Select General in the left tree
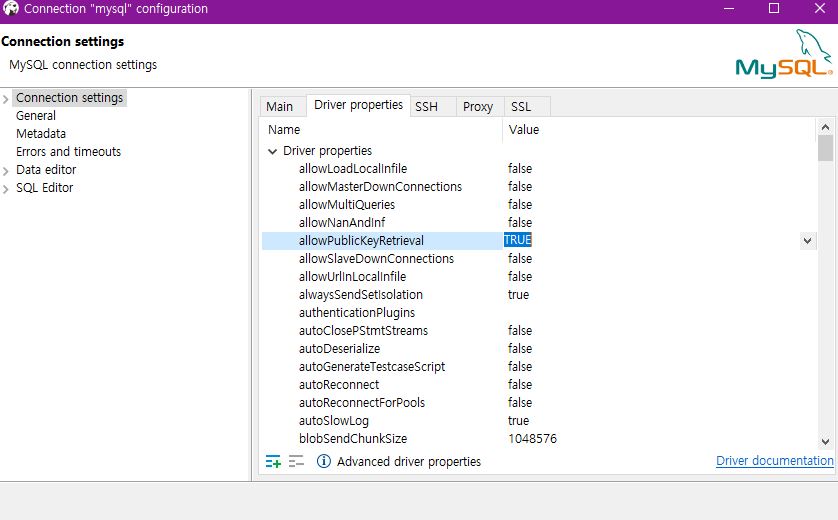838x520 pixels. [x=36, y=115]
